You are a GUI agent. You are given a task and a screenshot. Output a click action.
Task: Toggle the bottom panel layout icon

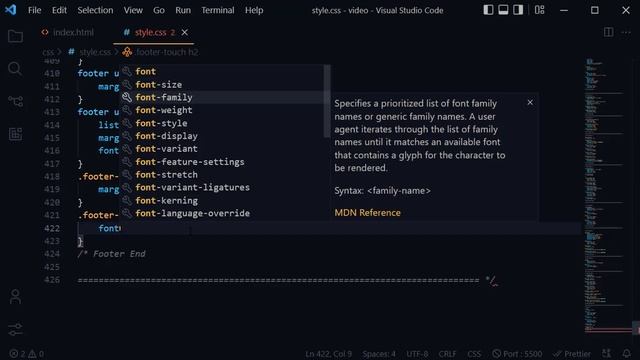tap(503, 10)
